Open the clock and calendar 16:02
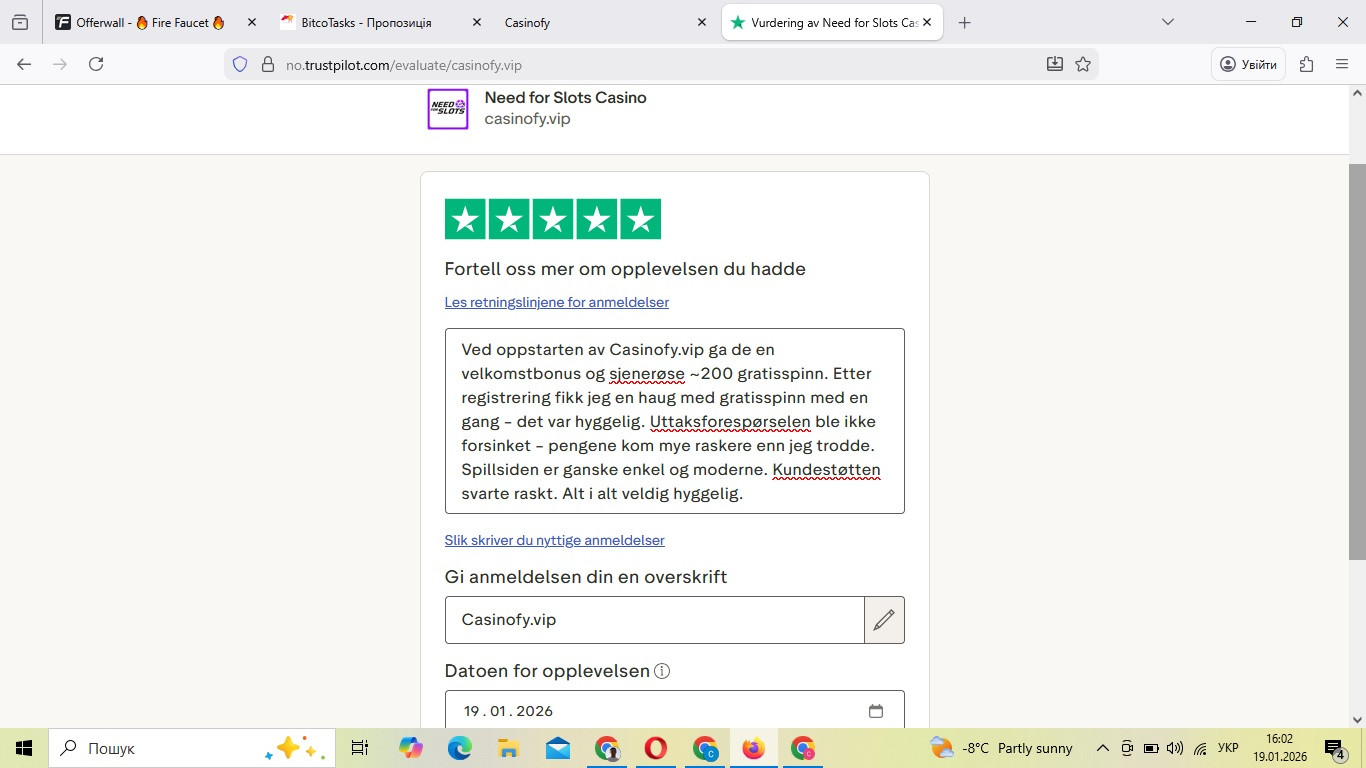 tap(1279, 748)
